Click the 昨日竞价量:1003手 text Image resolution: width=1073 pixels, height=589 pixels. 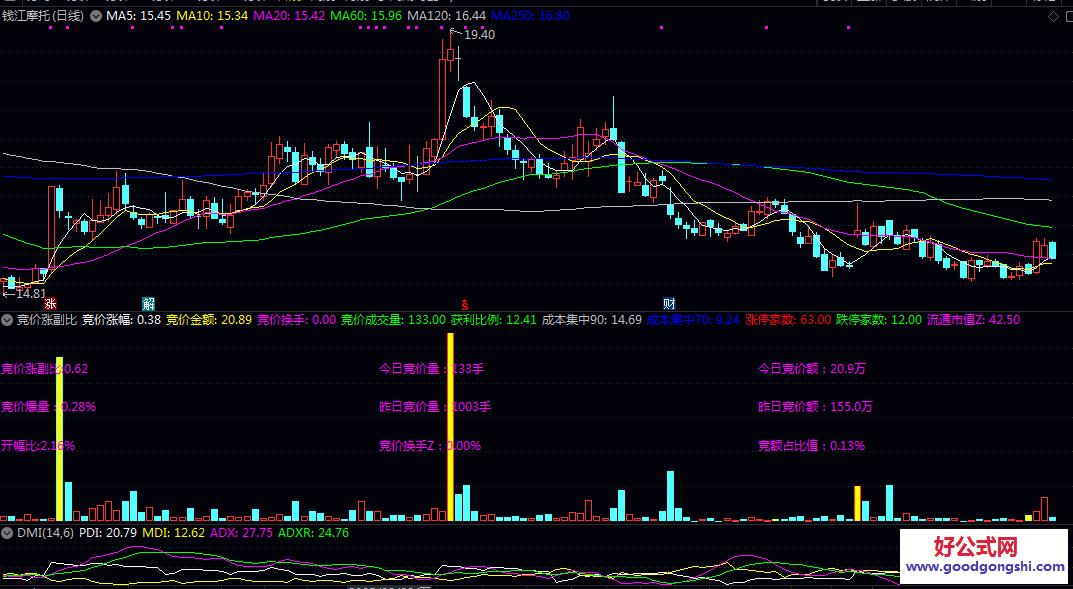point(435,406)
